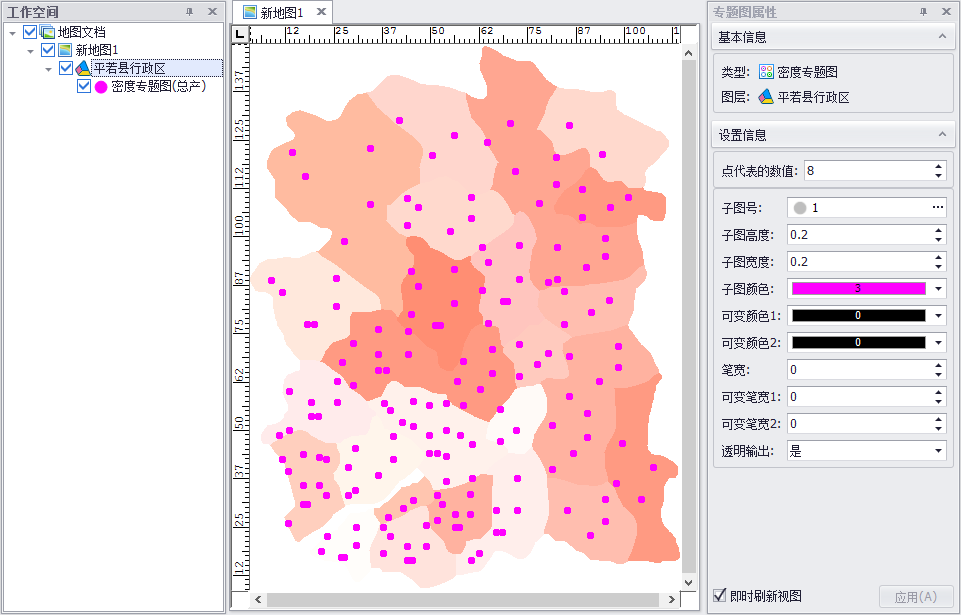The image size is (961, 615).
Task: Collapse the 设置信息 section
Action: pos(940,135)
